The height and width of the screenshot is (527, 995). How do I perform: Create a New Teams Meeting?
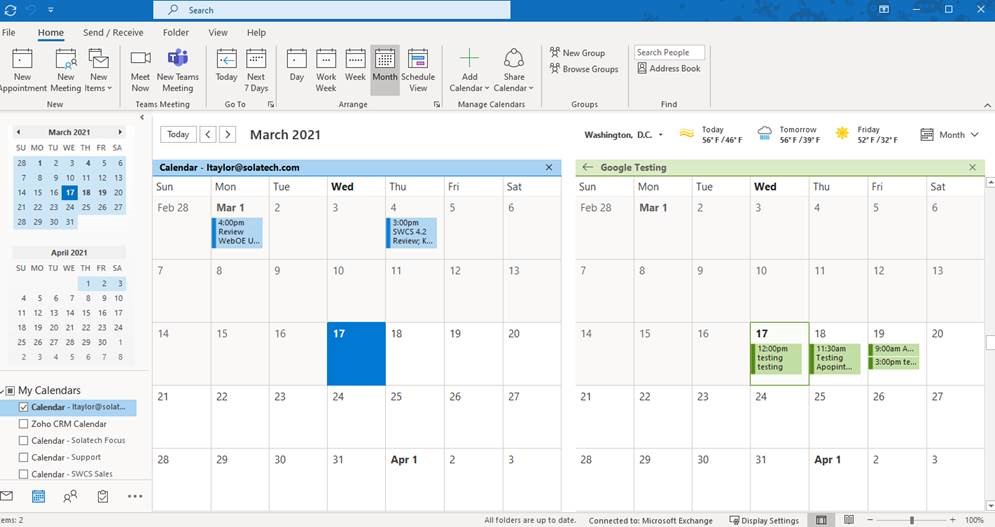pos(178,70)
